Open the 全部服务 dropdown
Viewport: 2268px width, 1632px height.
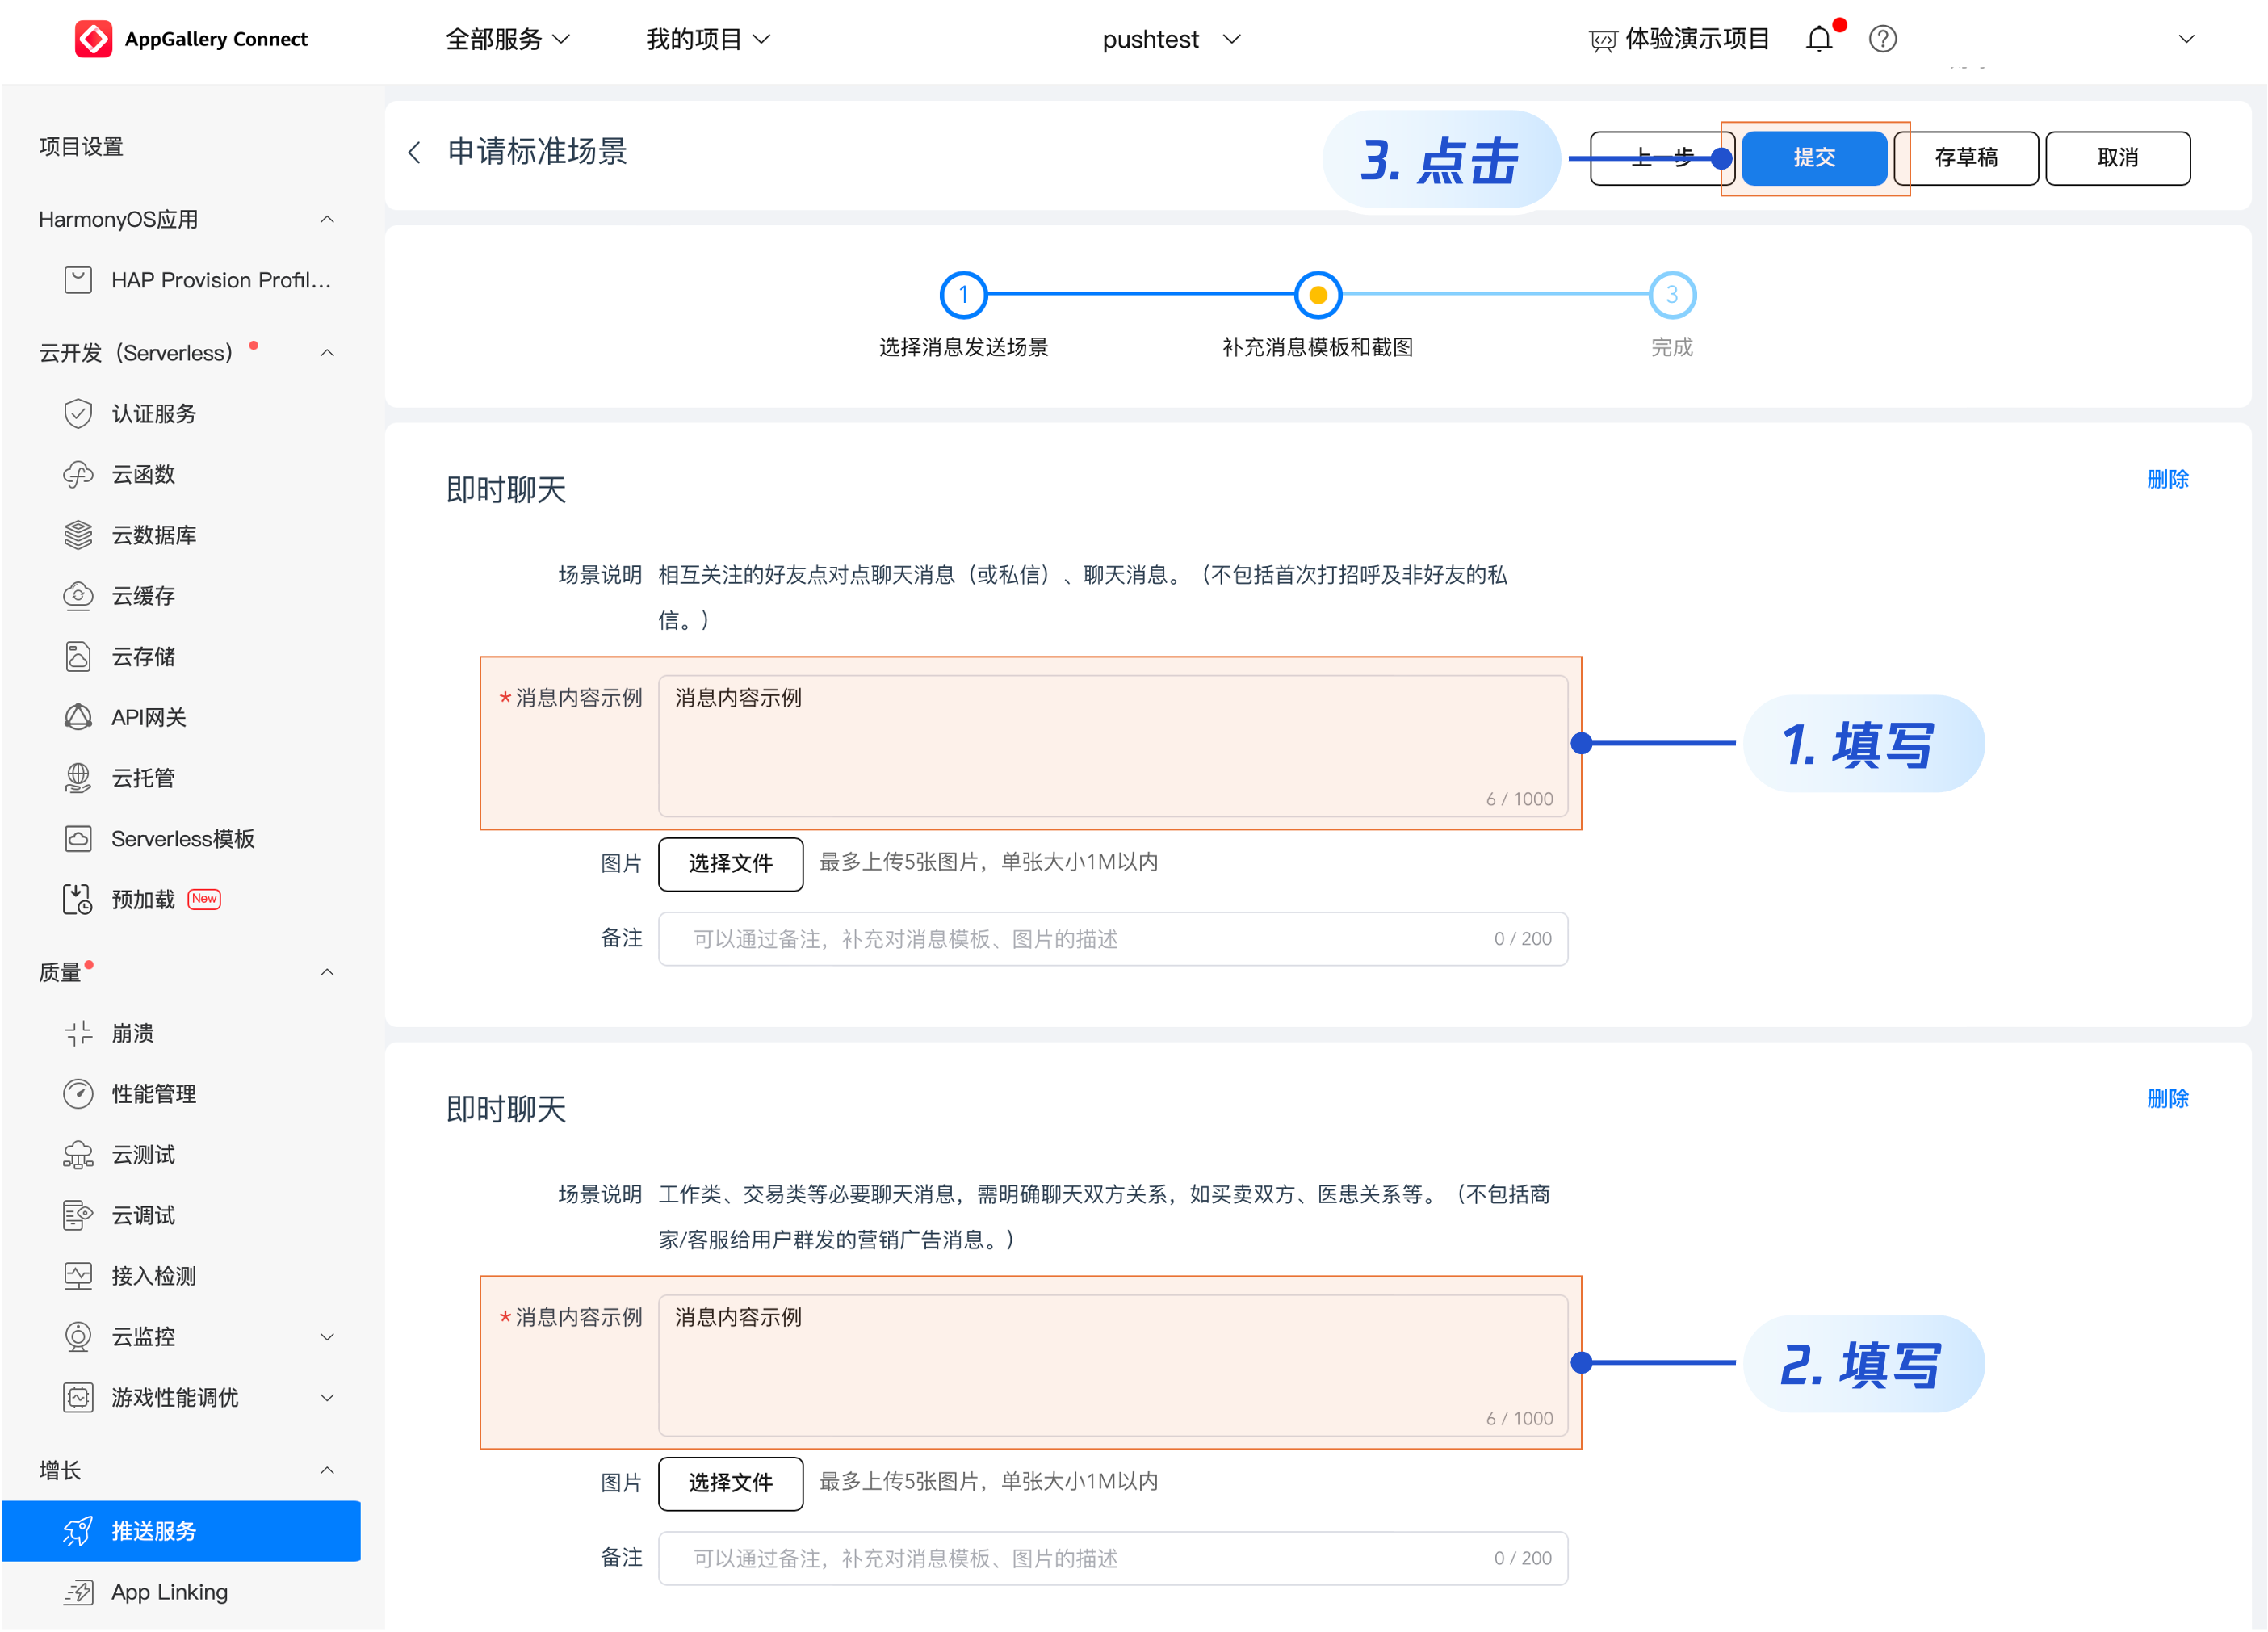(508, 39)
